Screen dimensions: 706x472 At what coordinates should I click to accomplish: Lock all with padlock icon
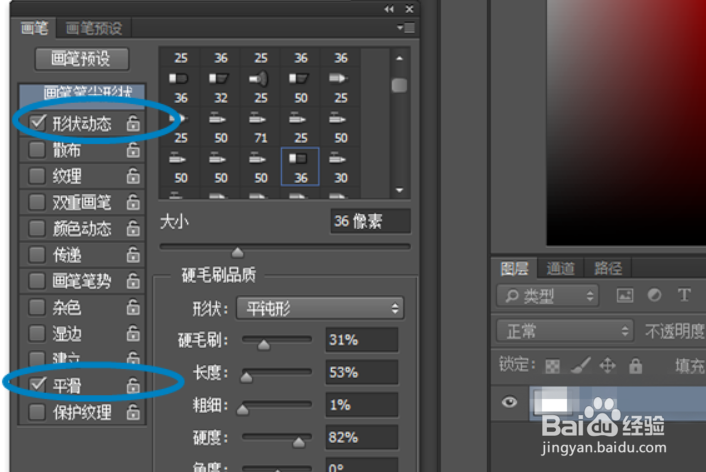pyautogui.click(x=635, y=365)
